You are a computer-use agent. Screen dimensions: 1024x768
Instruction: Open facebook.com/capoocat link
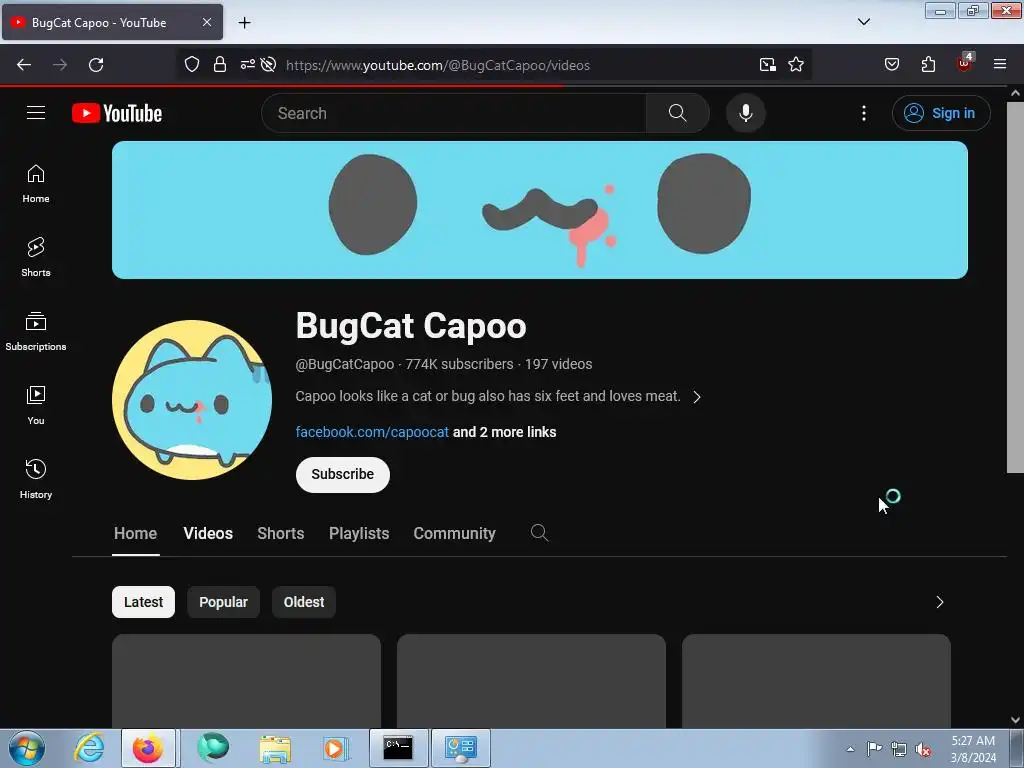pos(372,432)
